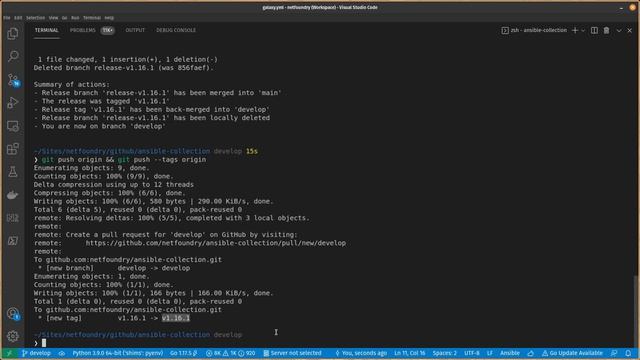Screen dimensions: 640x360
Task: Click the 15s duration indicator in prompt
Action: (251, 151)
